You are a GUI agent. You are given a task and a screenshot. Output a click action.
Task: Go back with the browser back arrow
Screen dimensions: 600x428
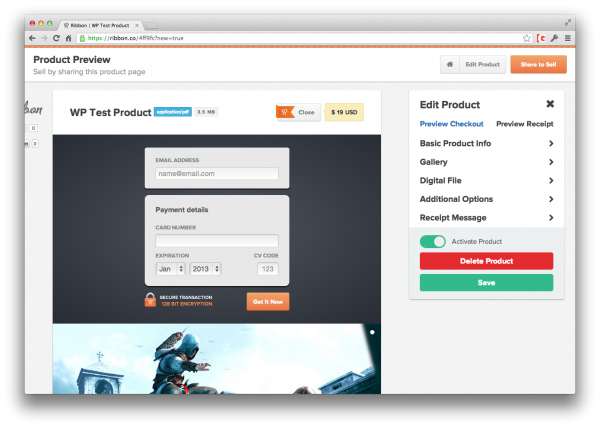[x=32, y=38]
